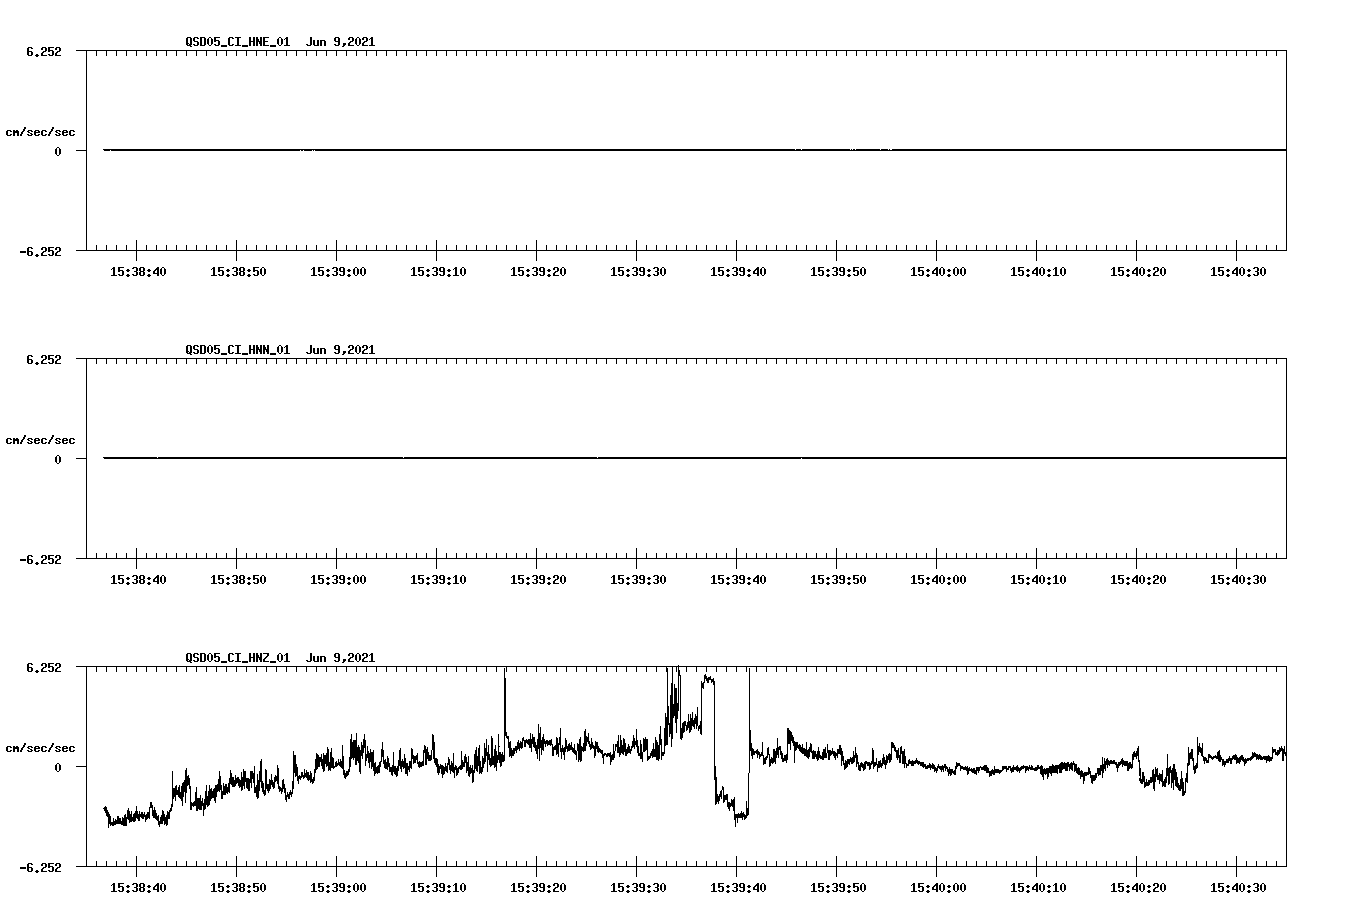Click 15:40:30 time label under HNZ plot
This screenshot has height=924, width=1358.
(x=1238, y=888)
